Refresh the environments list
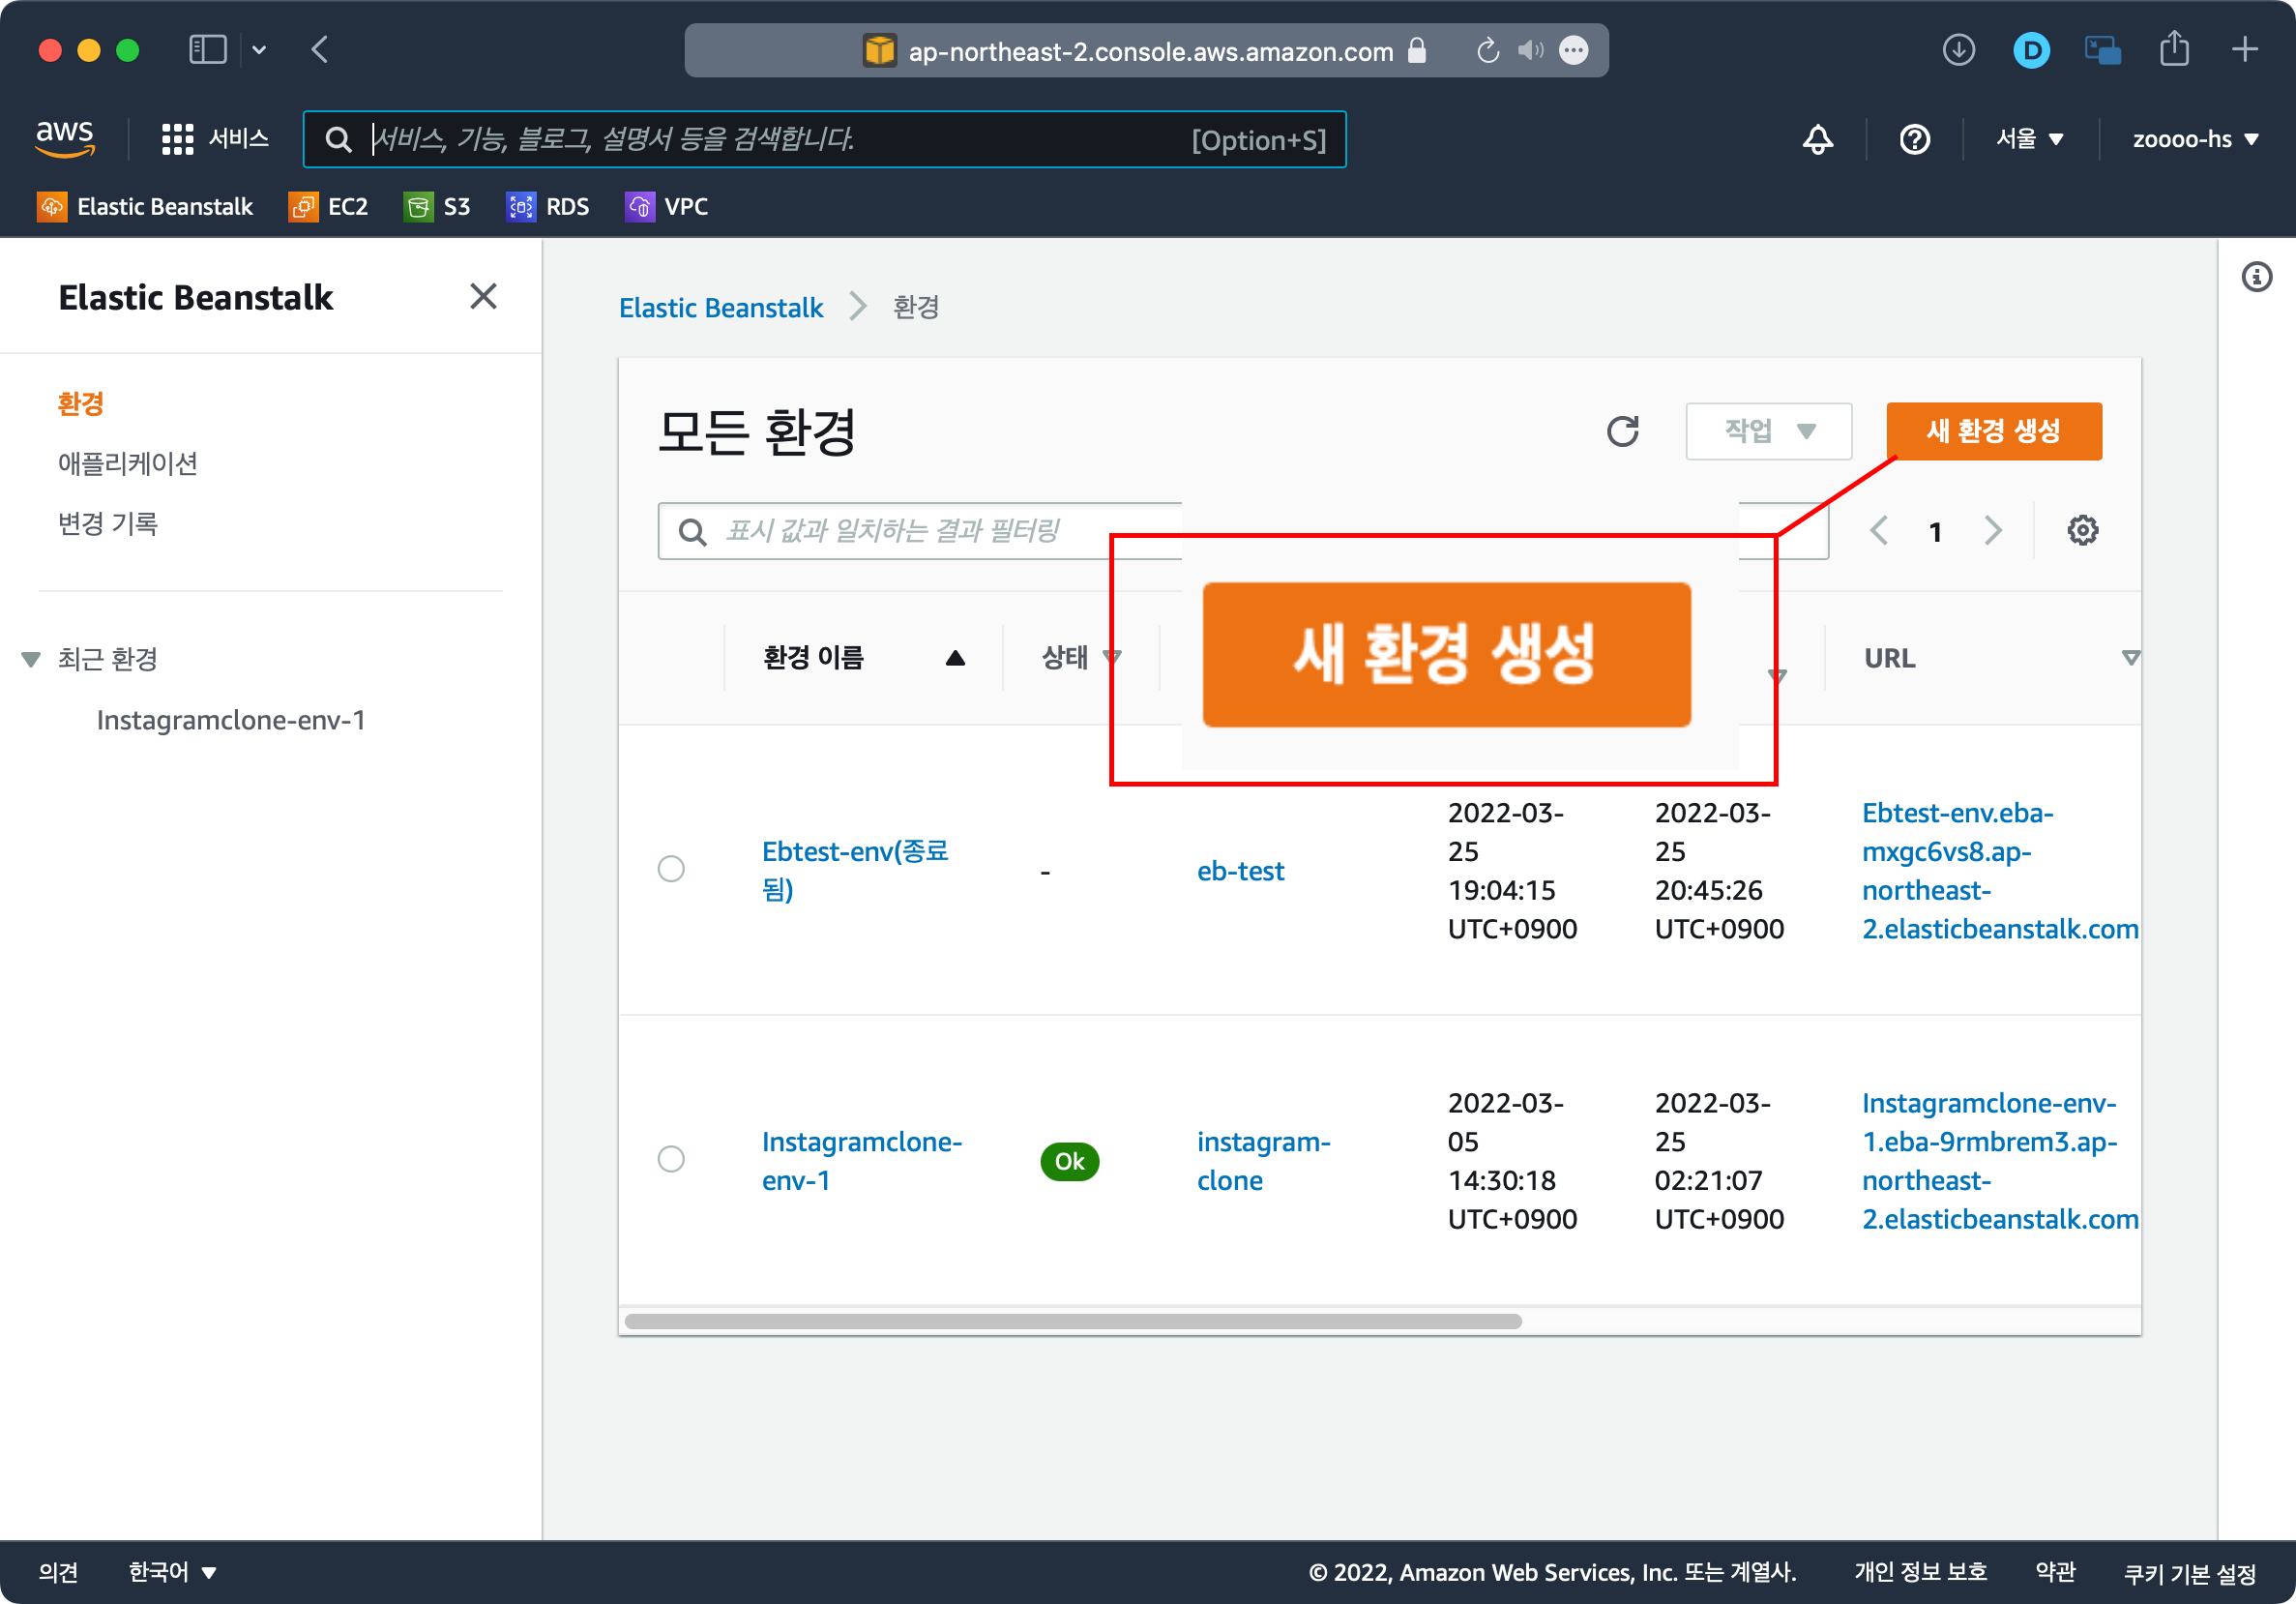Image resolution: width=2296 pixels, height=1604 pixels. (x=1622, y=431)
